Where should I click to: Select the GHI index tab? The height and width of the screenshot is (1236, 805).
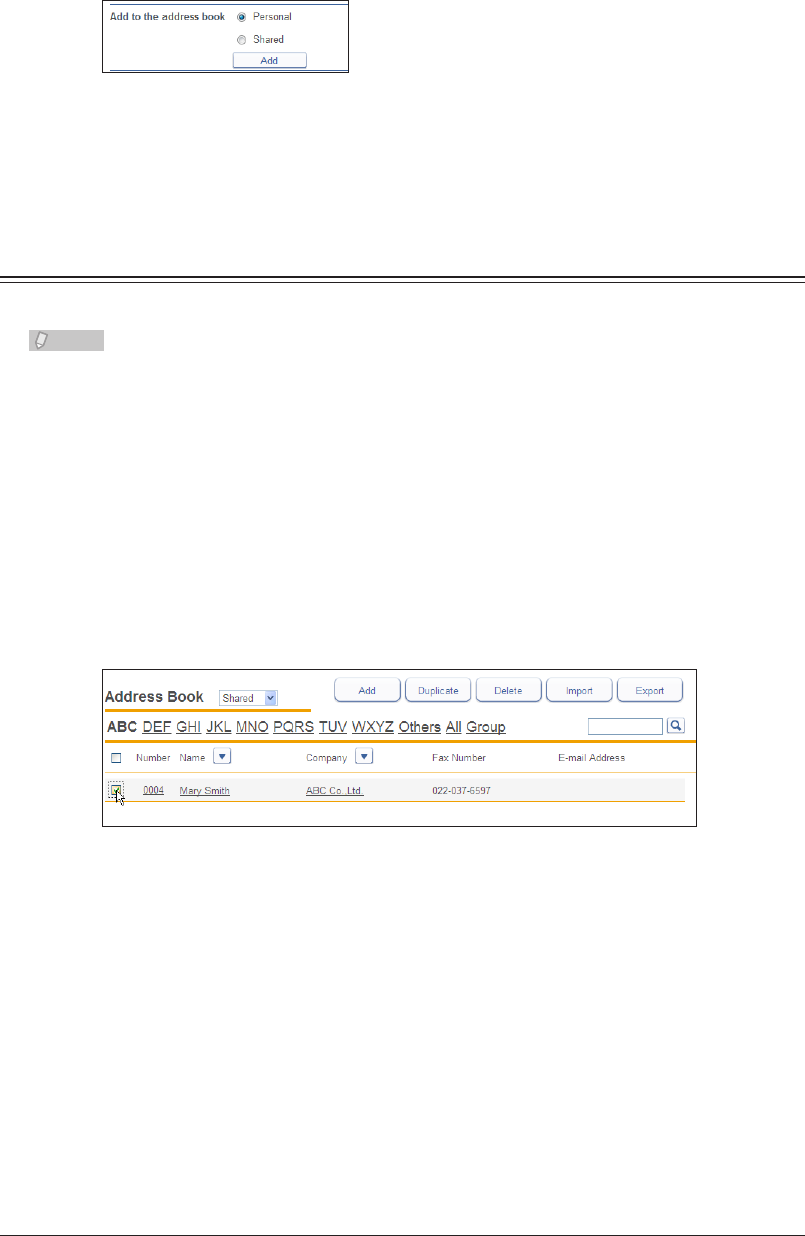(x=189, y=727)
